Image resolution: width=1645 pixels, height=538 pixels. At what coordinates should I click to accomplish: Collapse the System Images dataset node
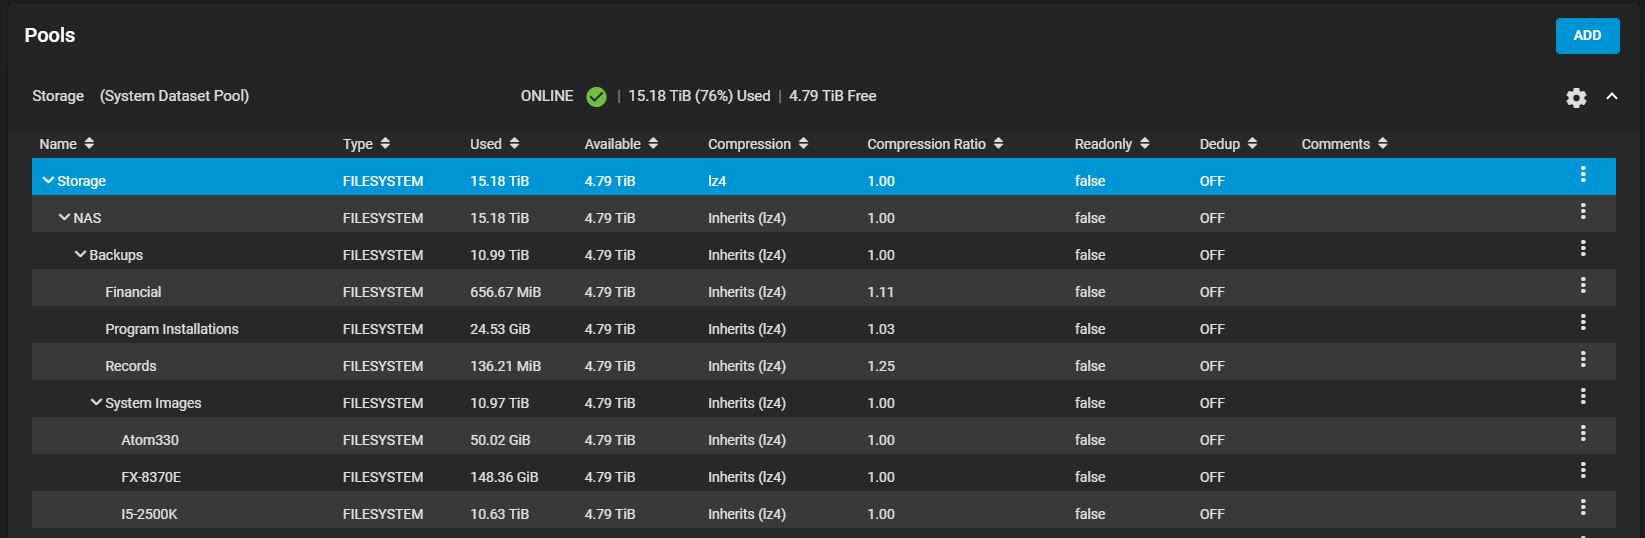(96, 403)
